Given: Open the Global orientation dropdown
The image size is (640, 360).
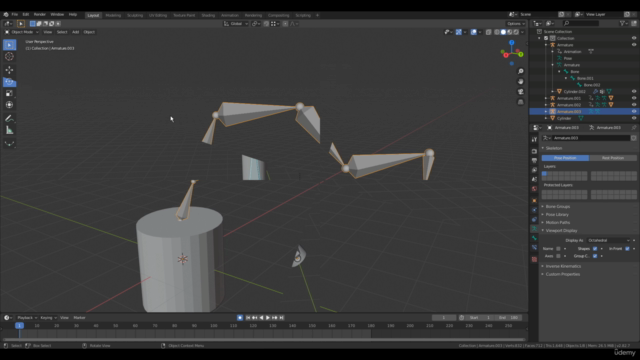Looking at the screenshot, I should click(x=236, y=24).
